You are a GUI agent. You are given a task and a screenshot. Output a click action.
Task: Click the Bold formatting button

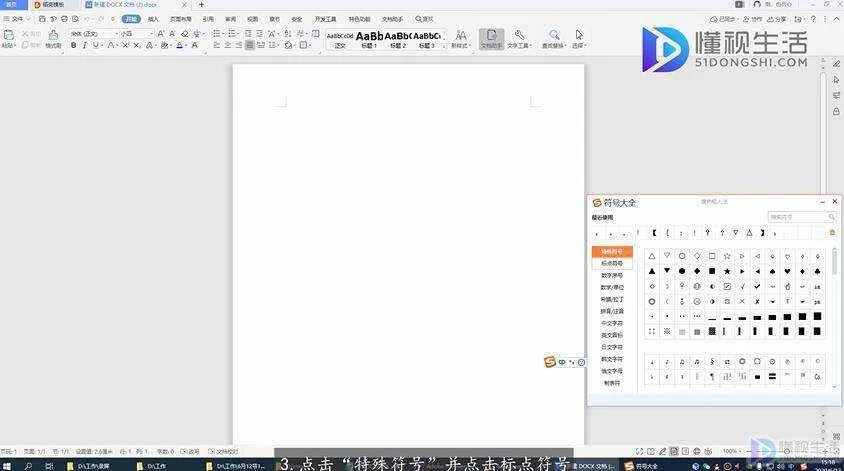point(73,45)
